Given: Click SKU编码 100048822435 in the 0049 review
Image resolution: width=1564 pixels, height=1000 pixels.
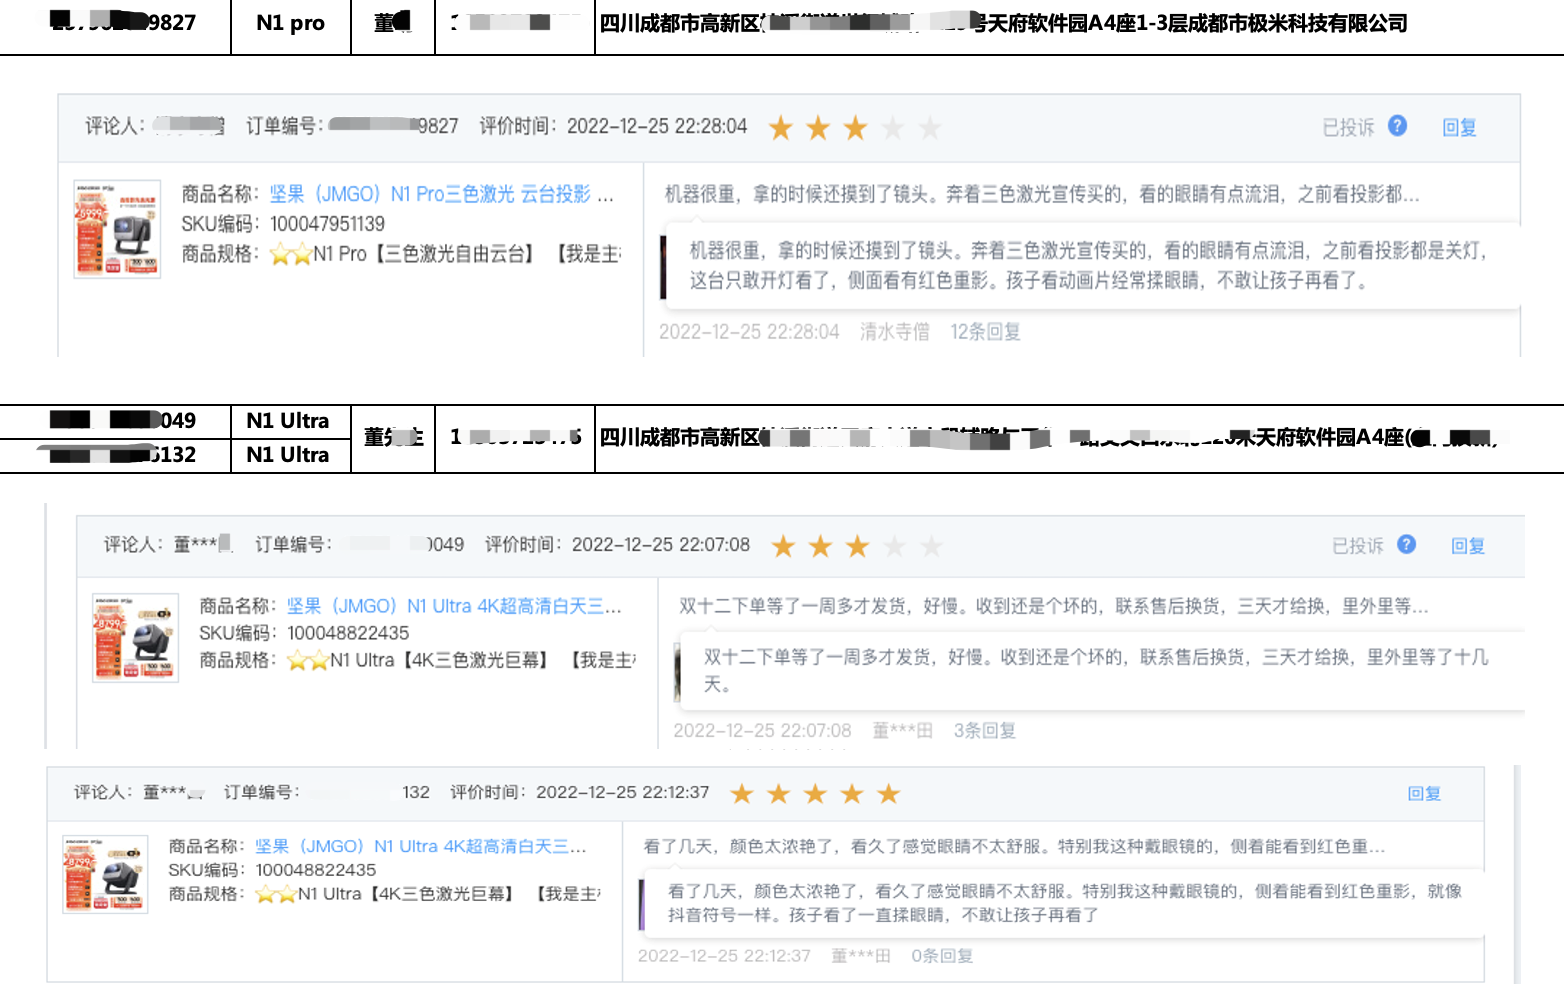Looking at the screenshot, I should coord(304,633).
